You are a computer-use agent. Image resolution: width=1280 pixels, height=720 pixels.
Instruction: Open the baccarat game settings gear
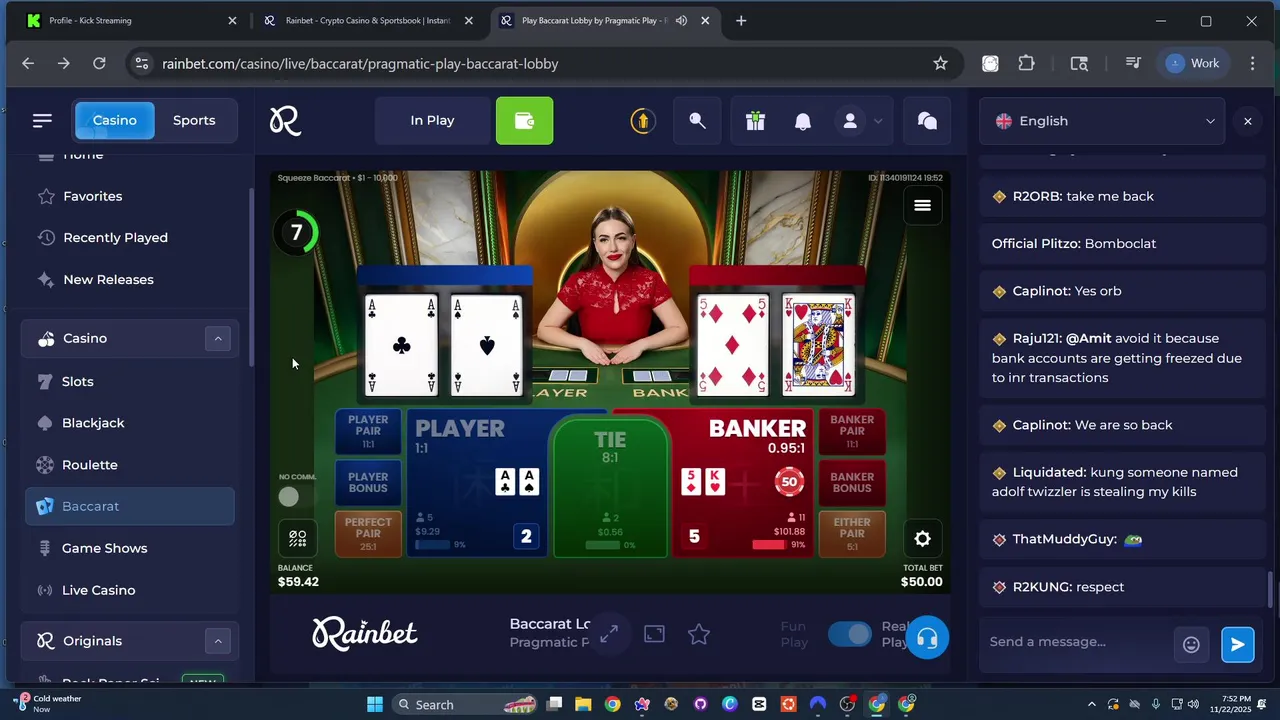tap(922, 539)
